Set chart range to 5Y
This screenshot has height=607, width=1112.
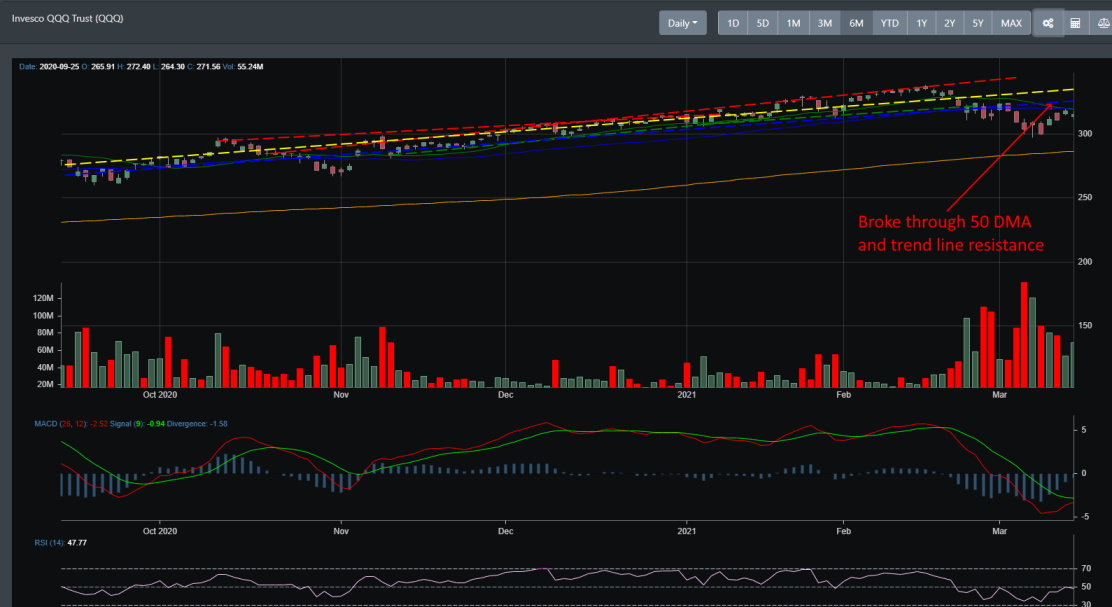click(978, 23)
